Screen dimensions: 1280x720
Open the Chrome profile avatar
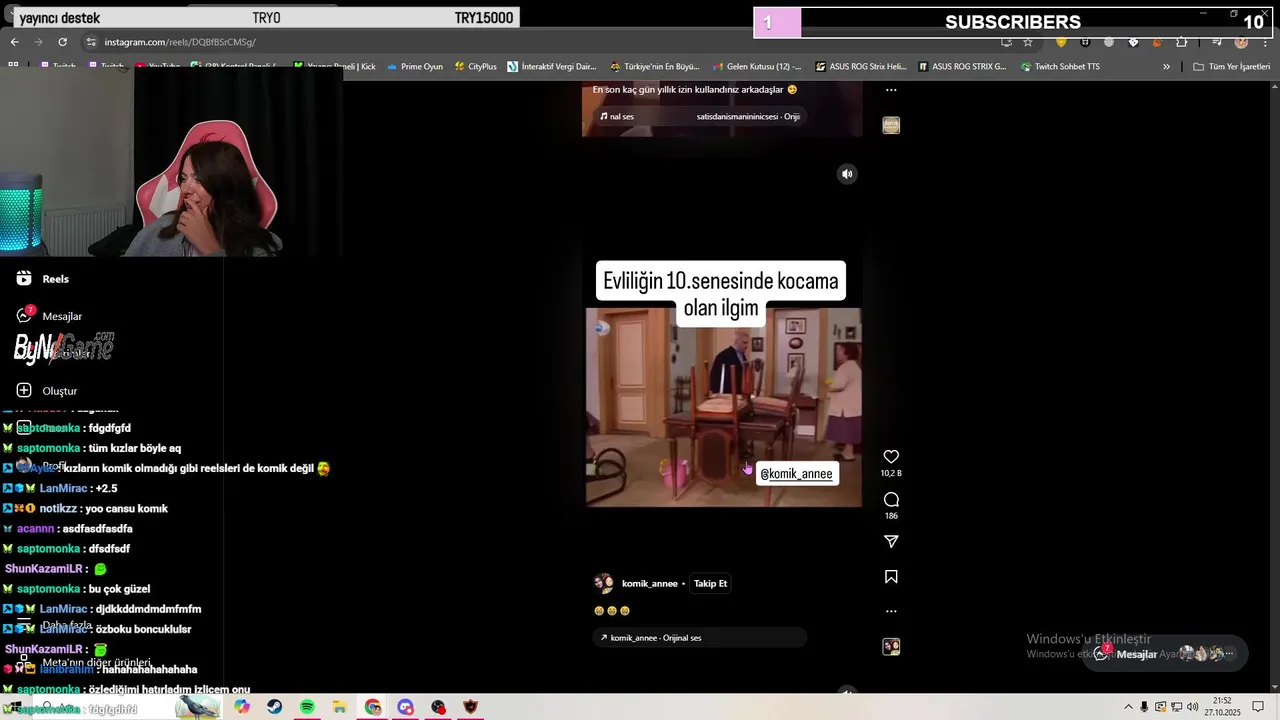coord(1241,42)
